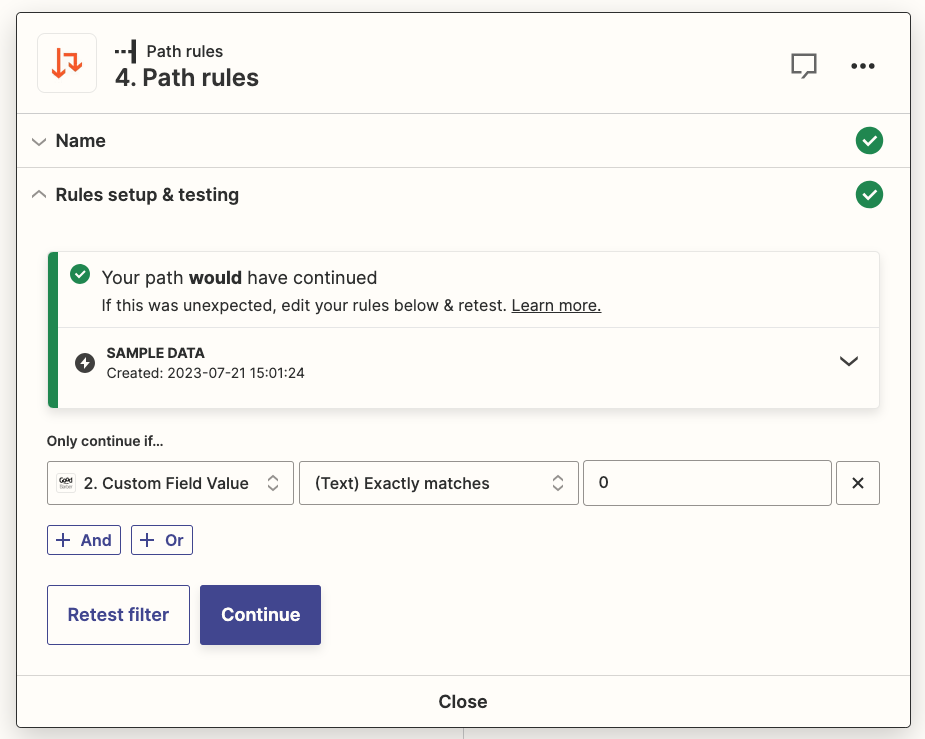Close the Path rules panel

coord(463,702)
